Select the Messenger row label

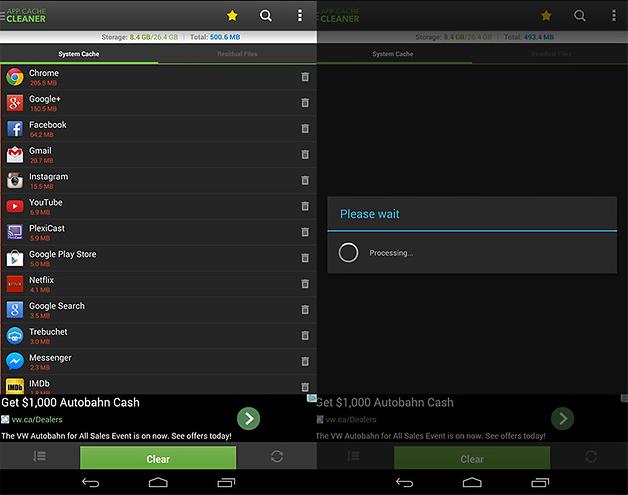pyautogui.click(x=50, y=358)
